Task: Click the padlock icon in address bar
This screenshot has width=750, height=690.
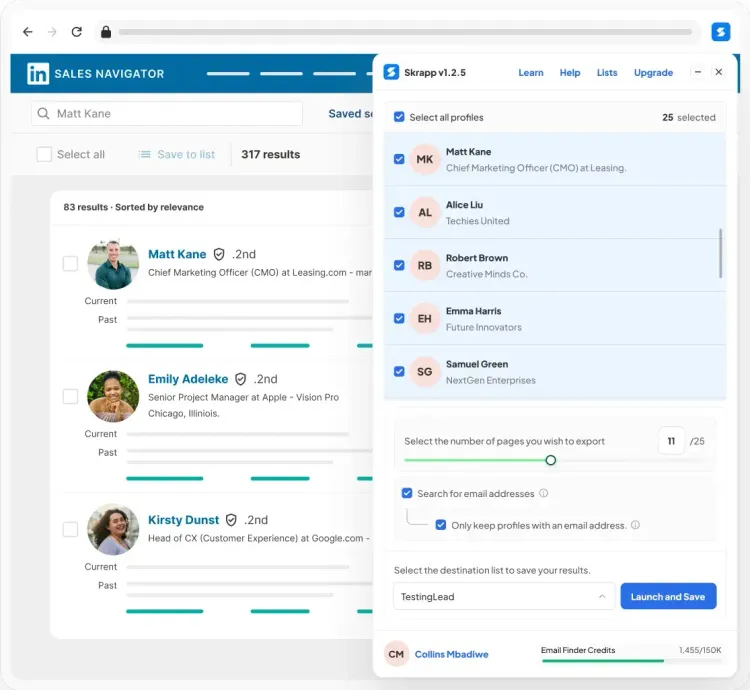Action: pyautogui.click(x=106, y=32)
